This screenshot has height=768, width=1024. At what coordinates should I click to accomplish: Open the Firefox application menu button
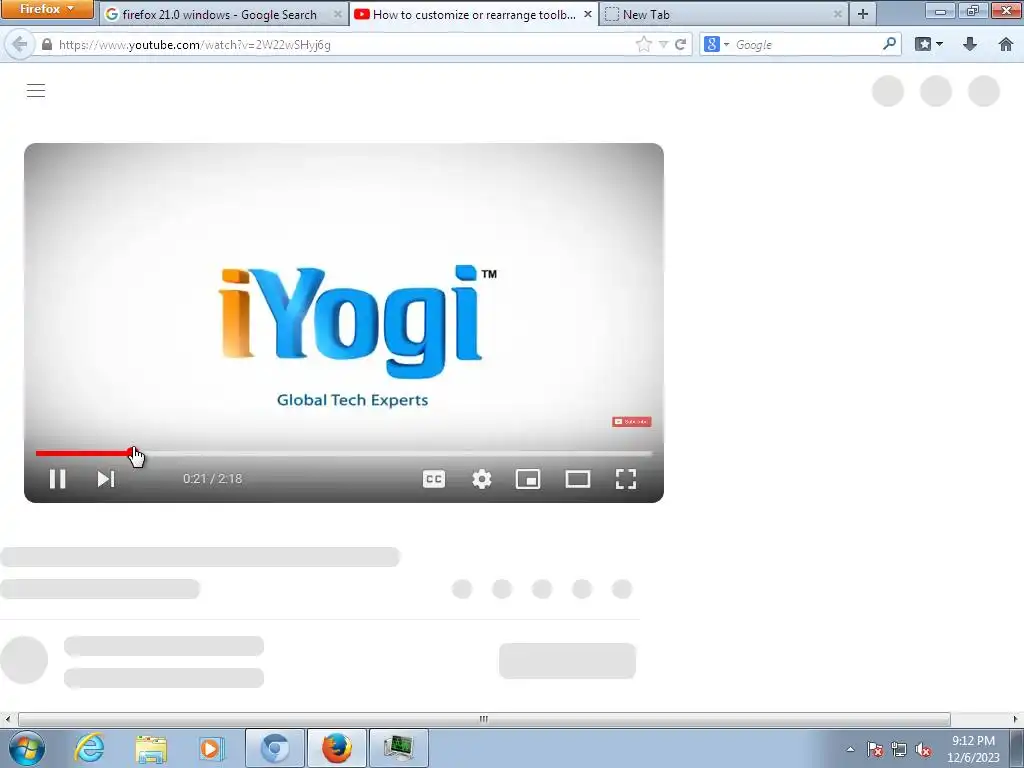(x=47, y=9)
